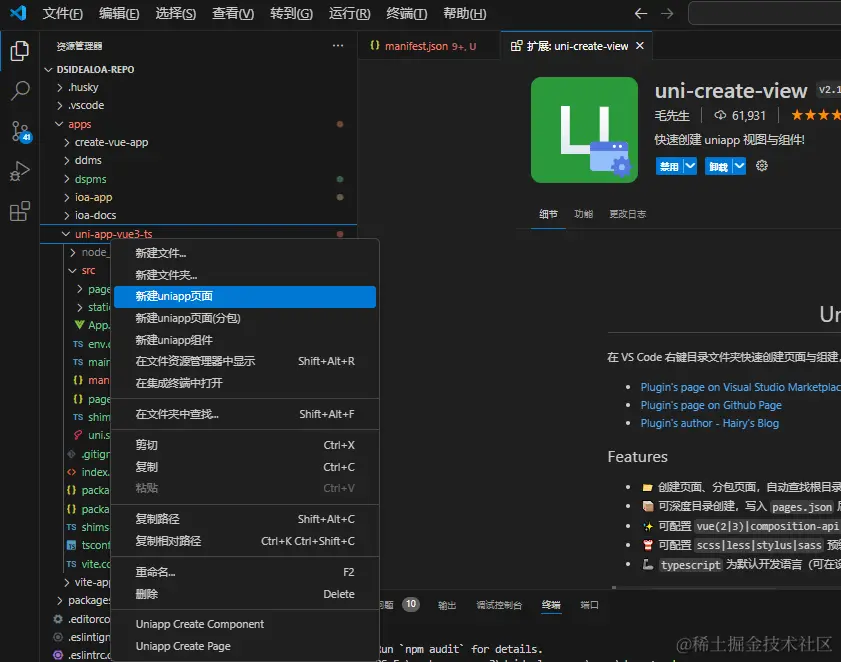This screenshot has height=662, width=841.
Task: Close the uni-create-view extension tab
Action: click(640, 46)
